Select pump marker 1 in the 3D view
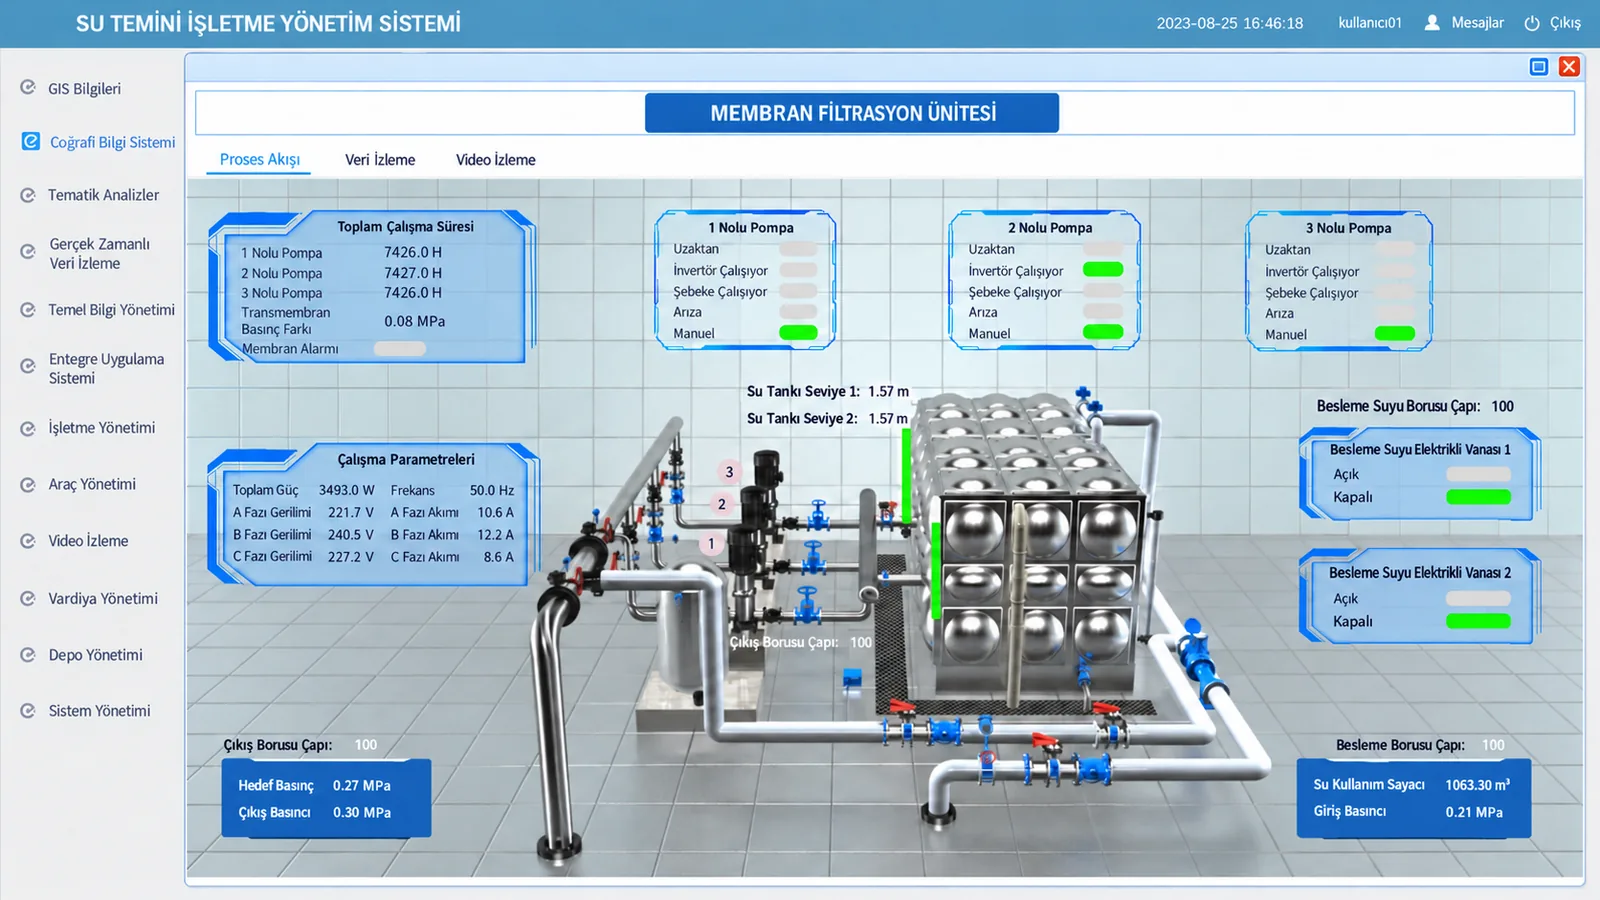 click(711, 544)
